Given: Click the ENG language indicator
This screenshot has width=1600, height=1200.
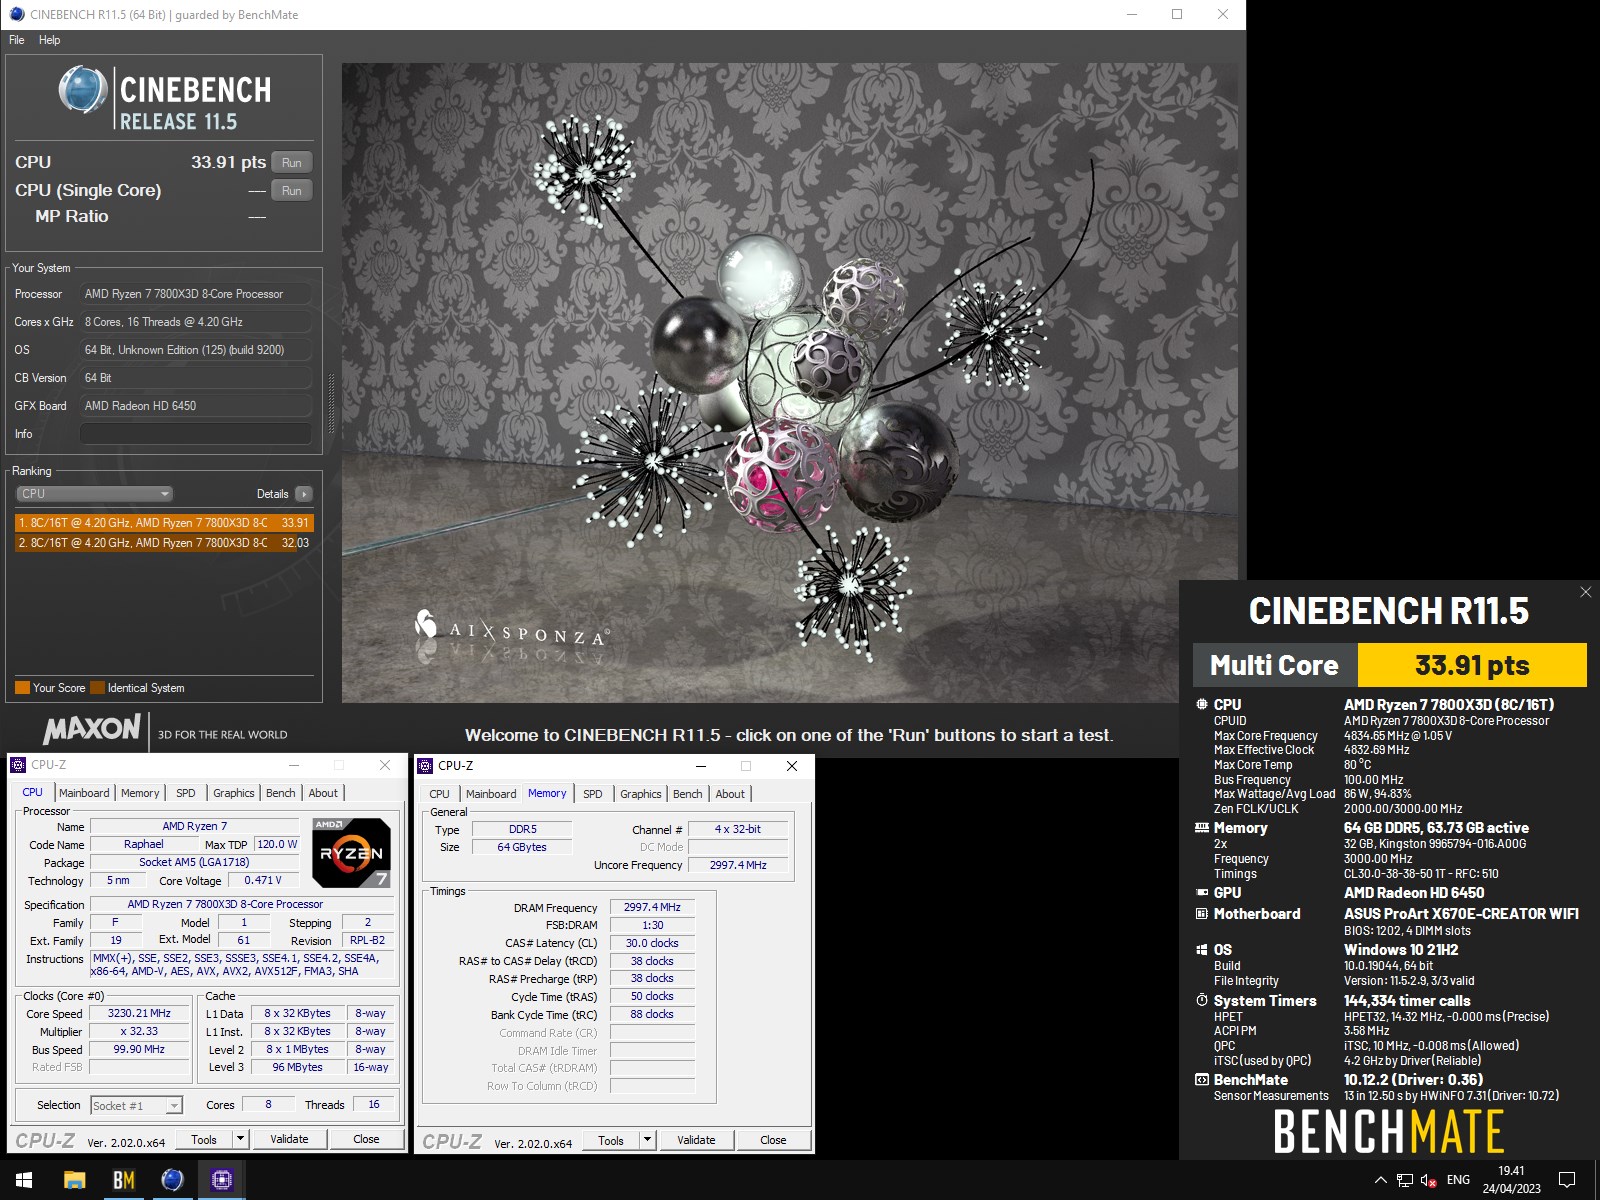Looking at the screenshot, I should 1458,1180.
